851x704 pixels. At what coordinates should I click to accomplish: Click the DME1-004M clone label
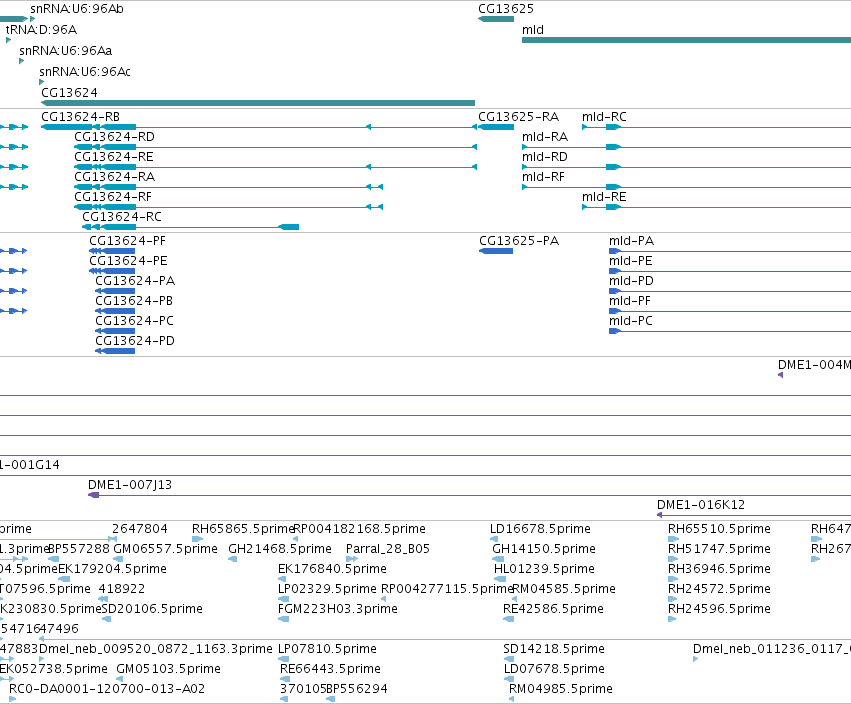tap(814, 365)
